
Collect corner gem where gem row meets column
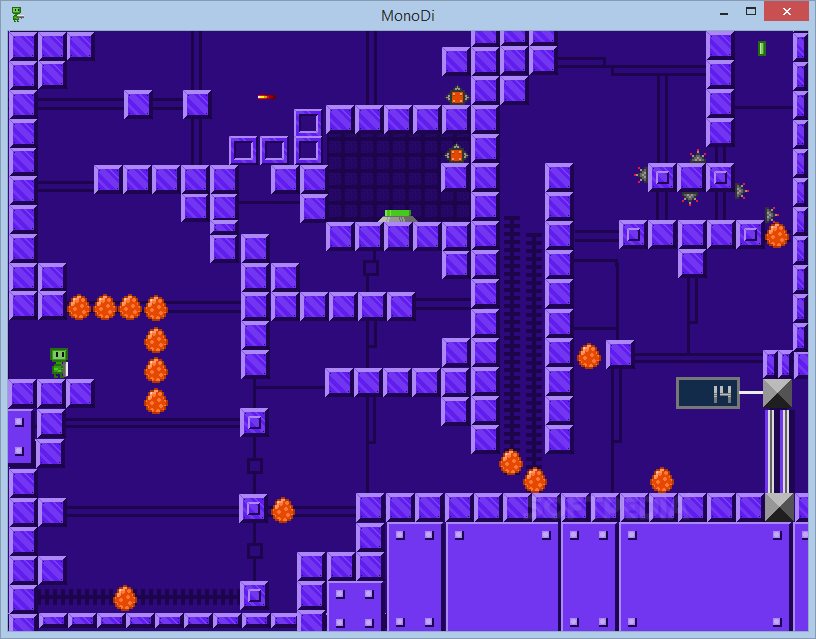click(156, 308)
